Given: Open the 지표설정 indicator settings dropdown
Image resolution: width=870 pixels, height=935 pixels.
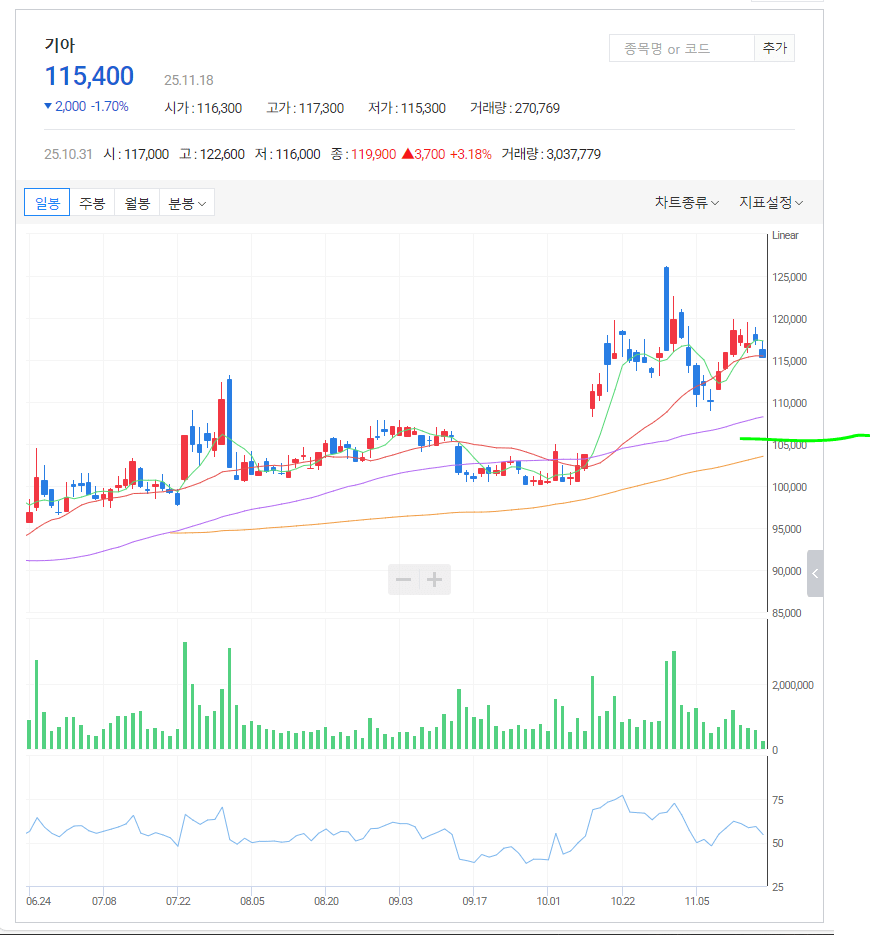Looking at the screenshot, I should [x=771, y=203].
